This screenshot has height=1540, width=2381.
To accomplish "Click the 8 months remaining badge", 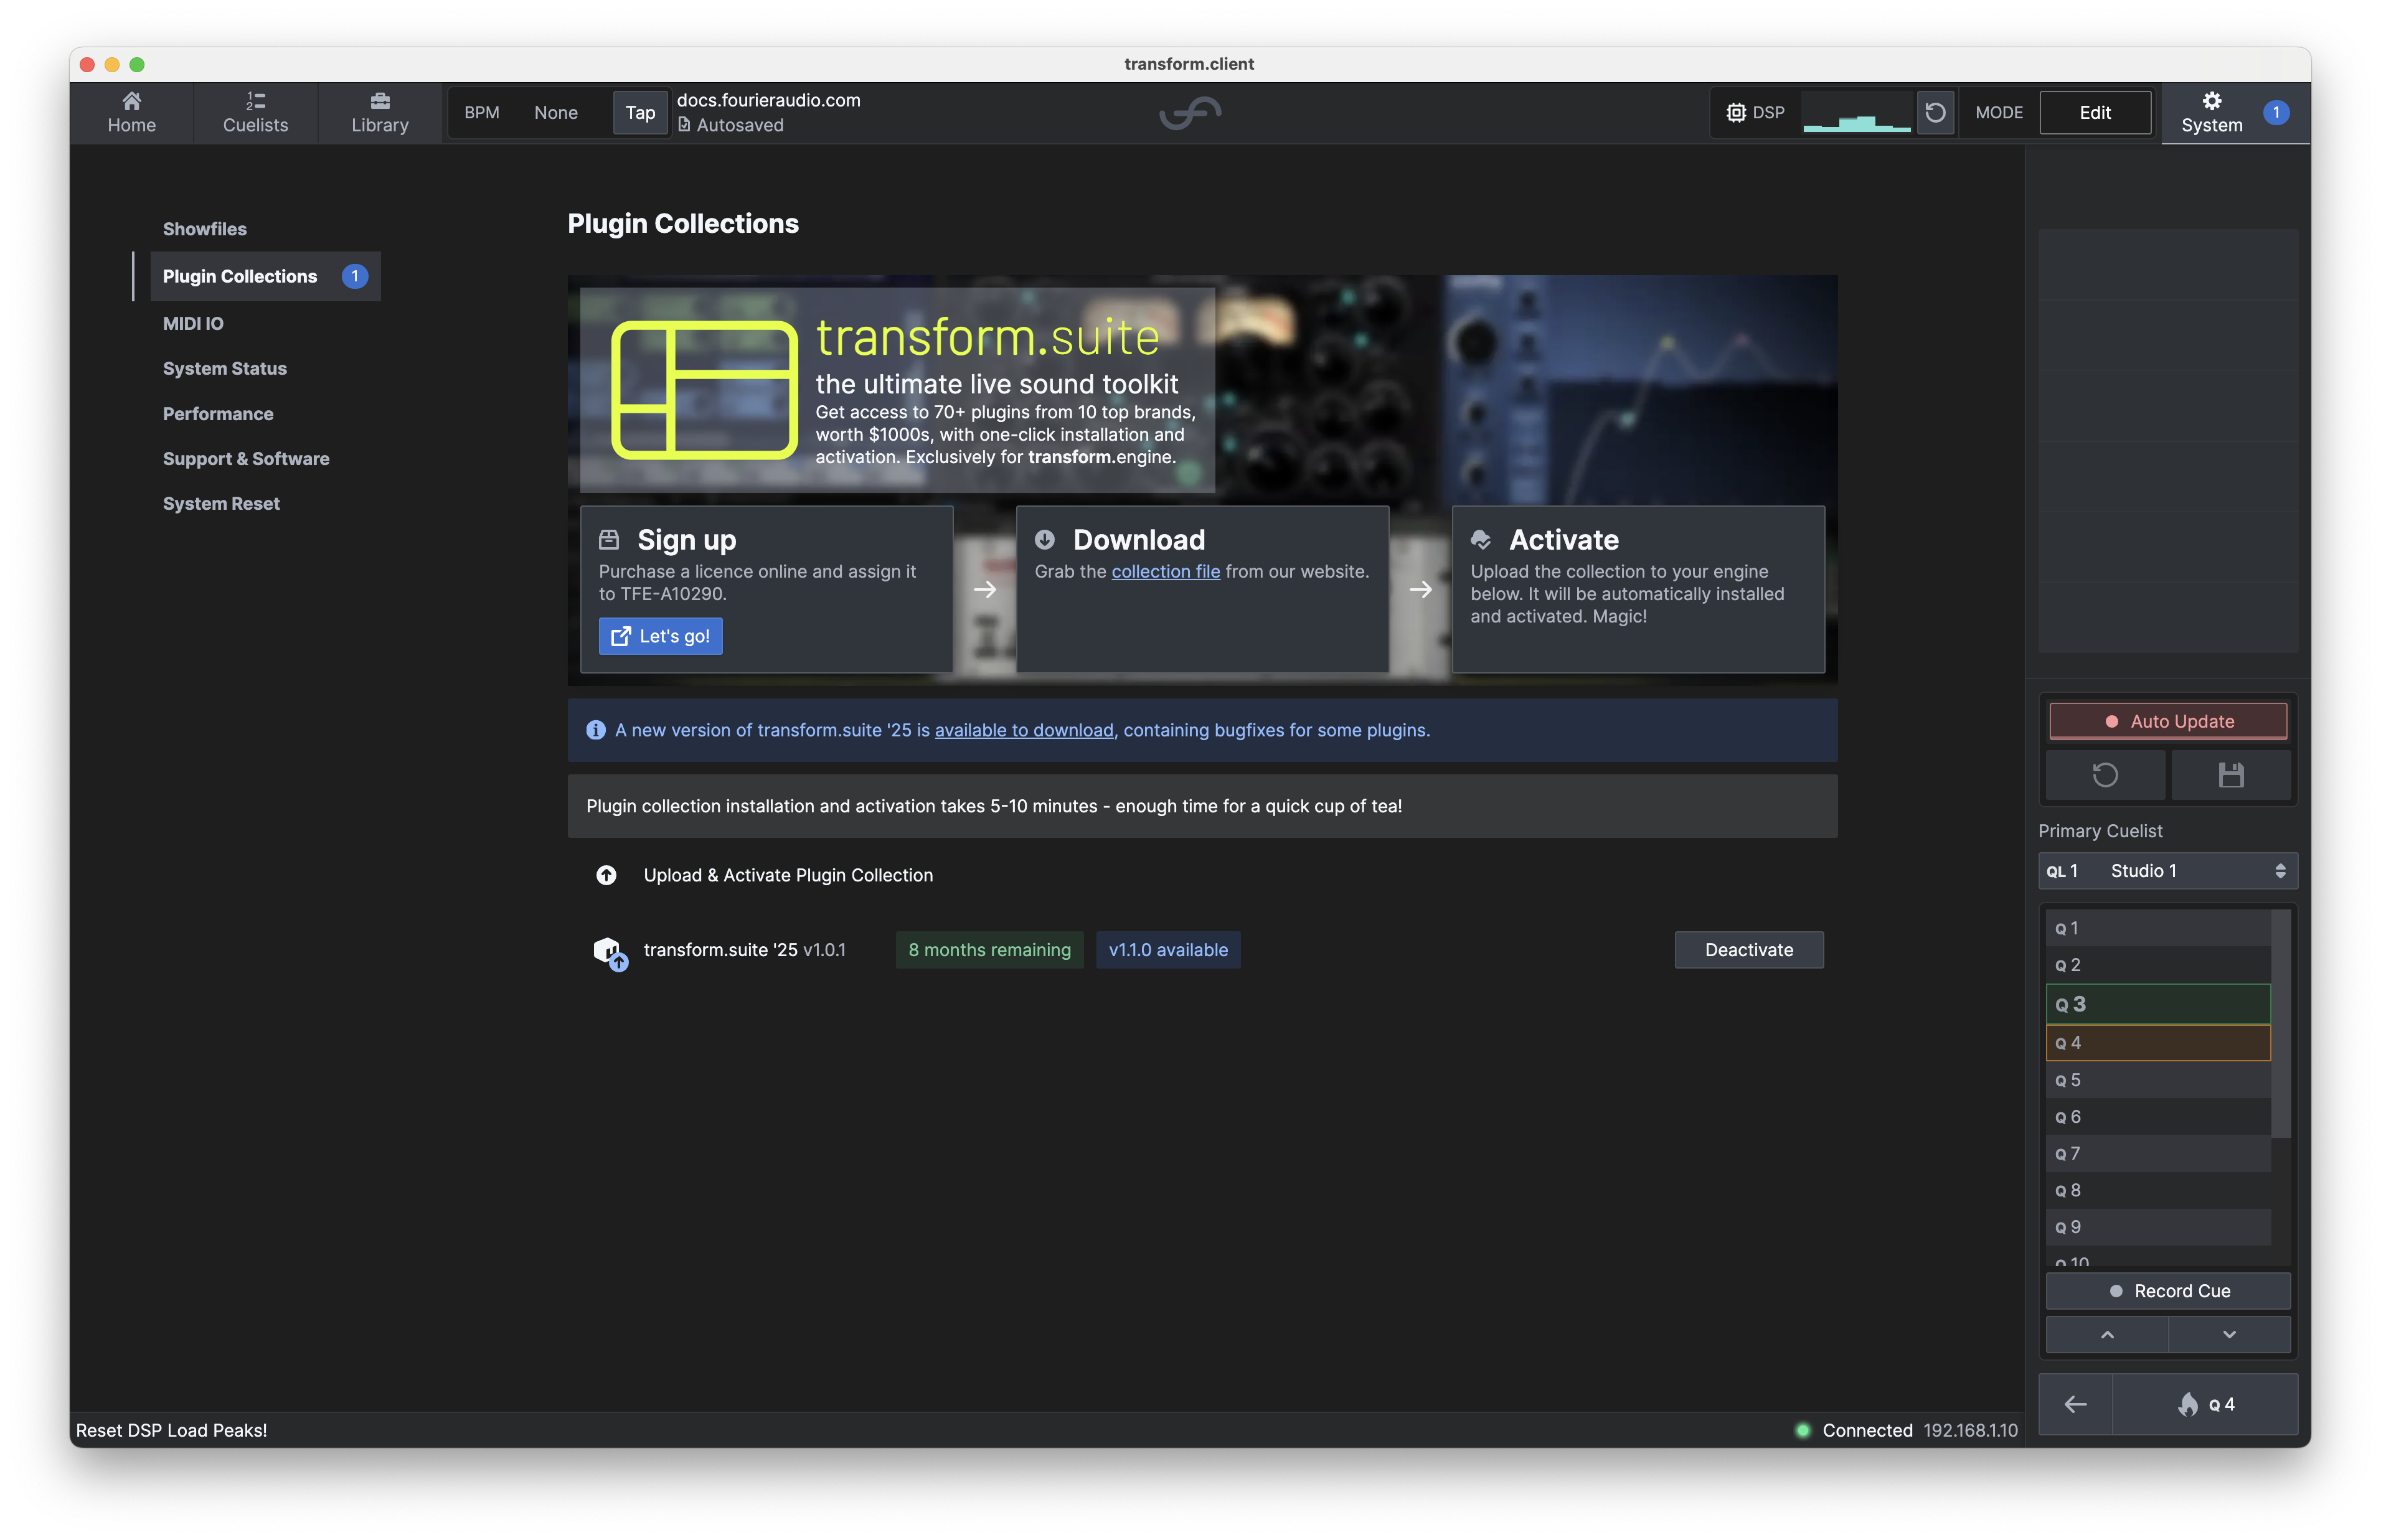I will 989,950.
